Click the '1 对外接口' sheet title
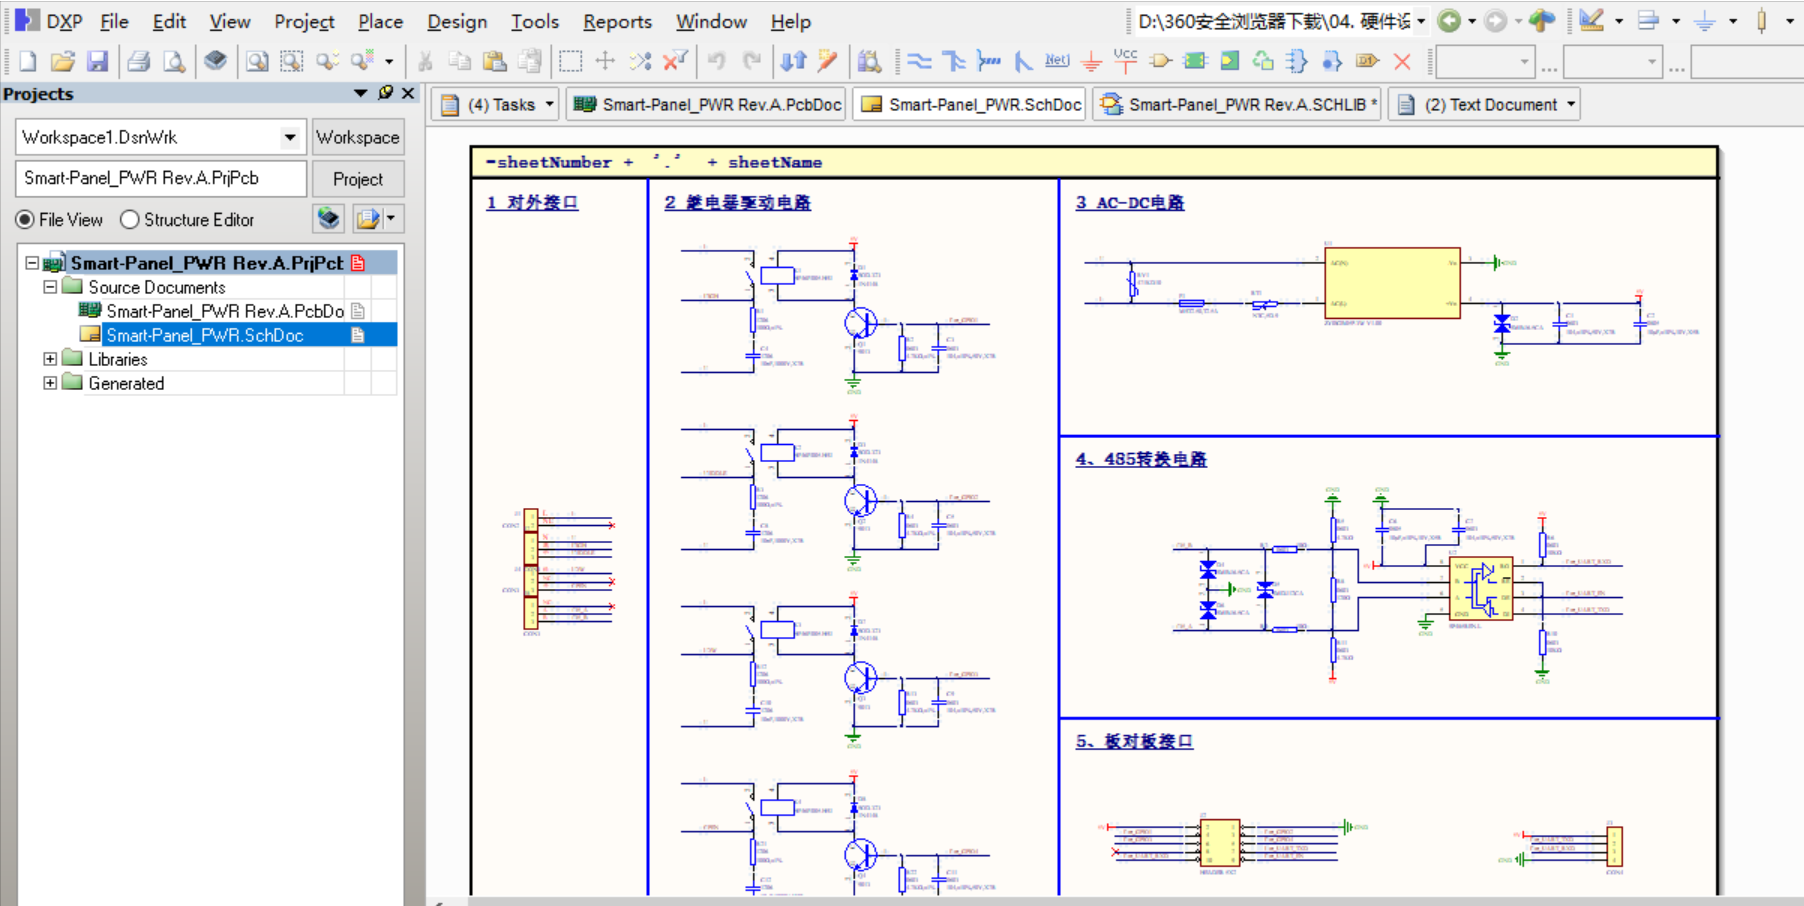1804x906 pixels. tap(532, 203)
